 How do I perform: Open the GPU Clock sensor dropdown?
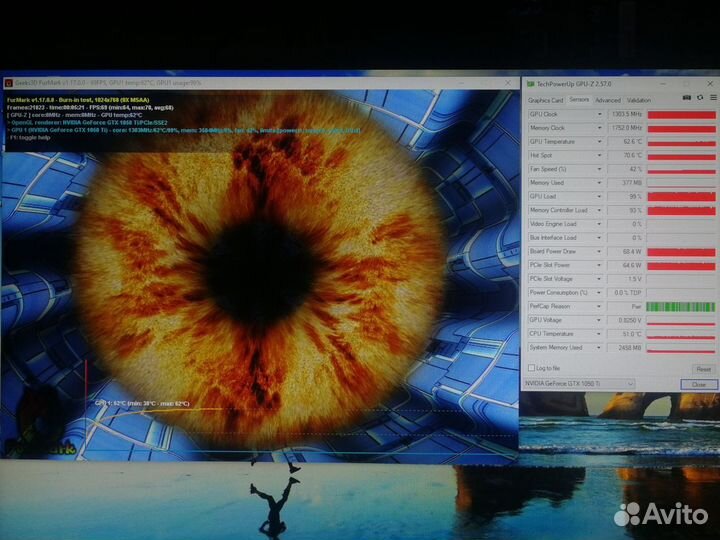click(599, 114)
